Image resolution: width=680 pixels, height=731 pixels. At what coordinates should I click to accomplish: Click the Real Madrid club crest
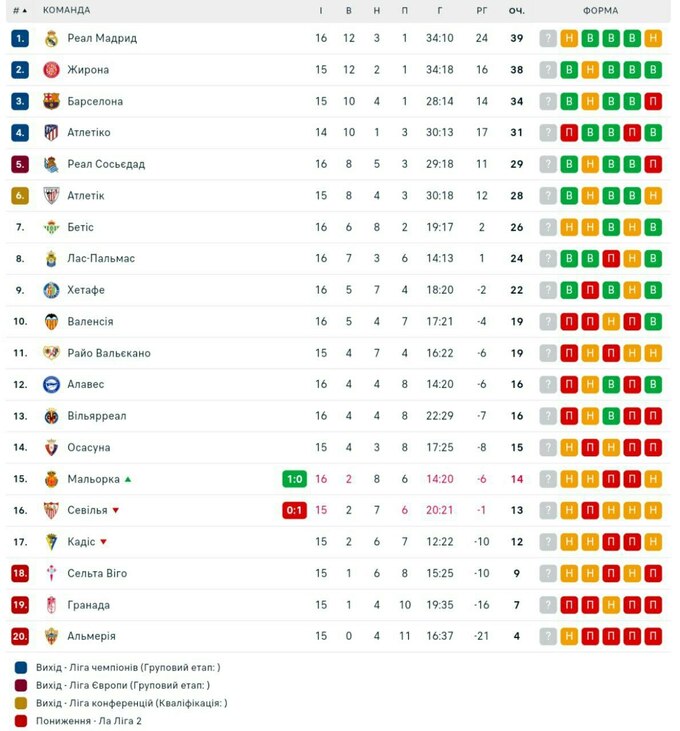[x=52, y=39]
